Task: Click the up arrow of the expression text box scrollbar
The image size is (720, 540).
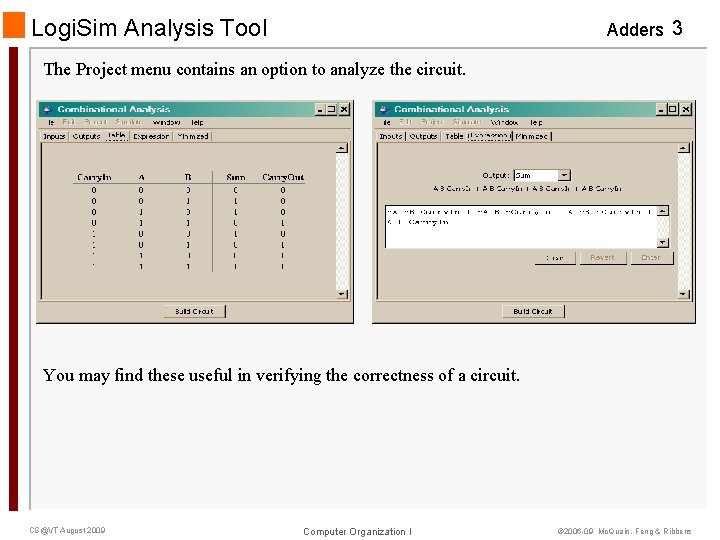Action: tap(663, 211)
